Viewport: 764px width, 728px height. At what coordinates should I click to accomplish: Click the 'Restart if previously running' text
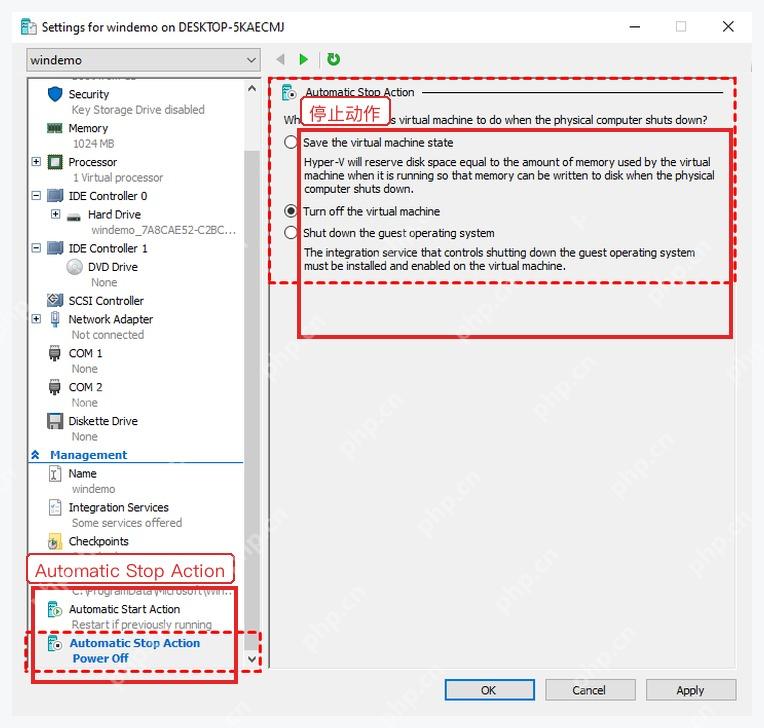point(141,625)
